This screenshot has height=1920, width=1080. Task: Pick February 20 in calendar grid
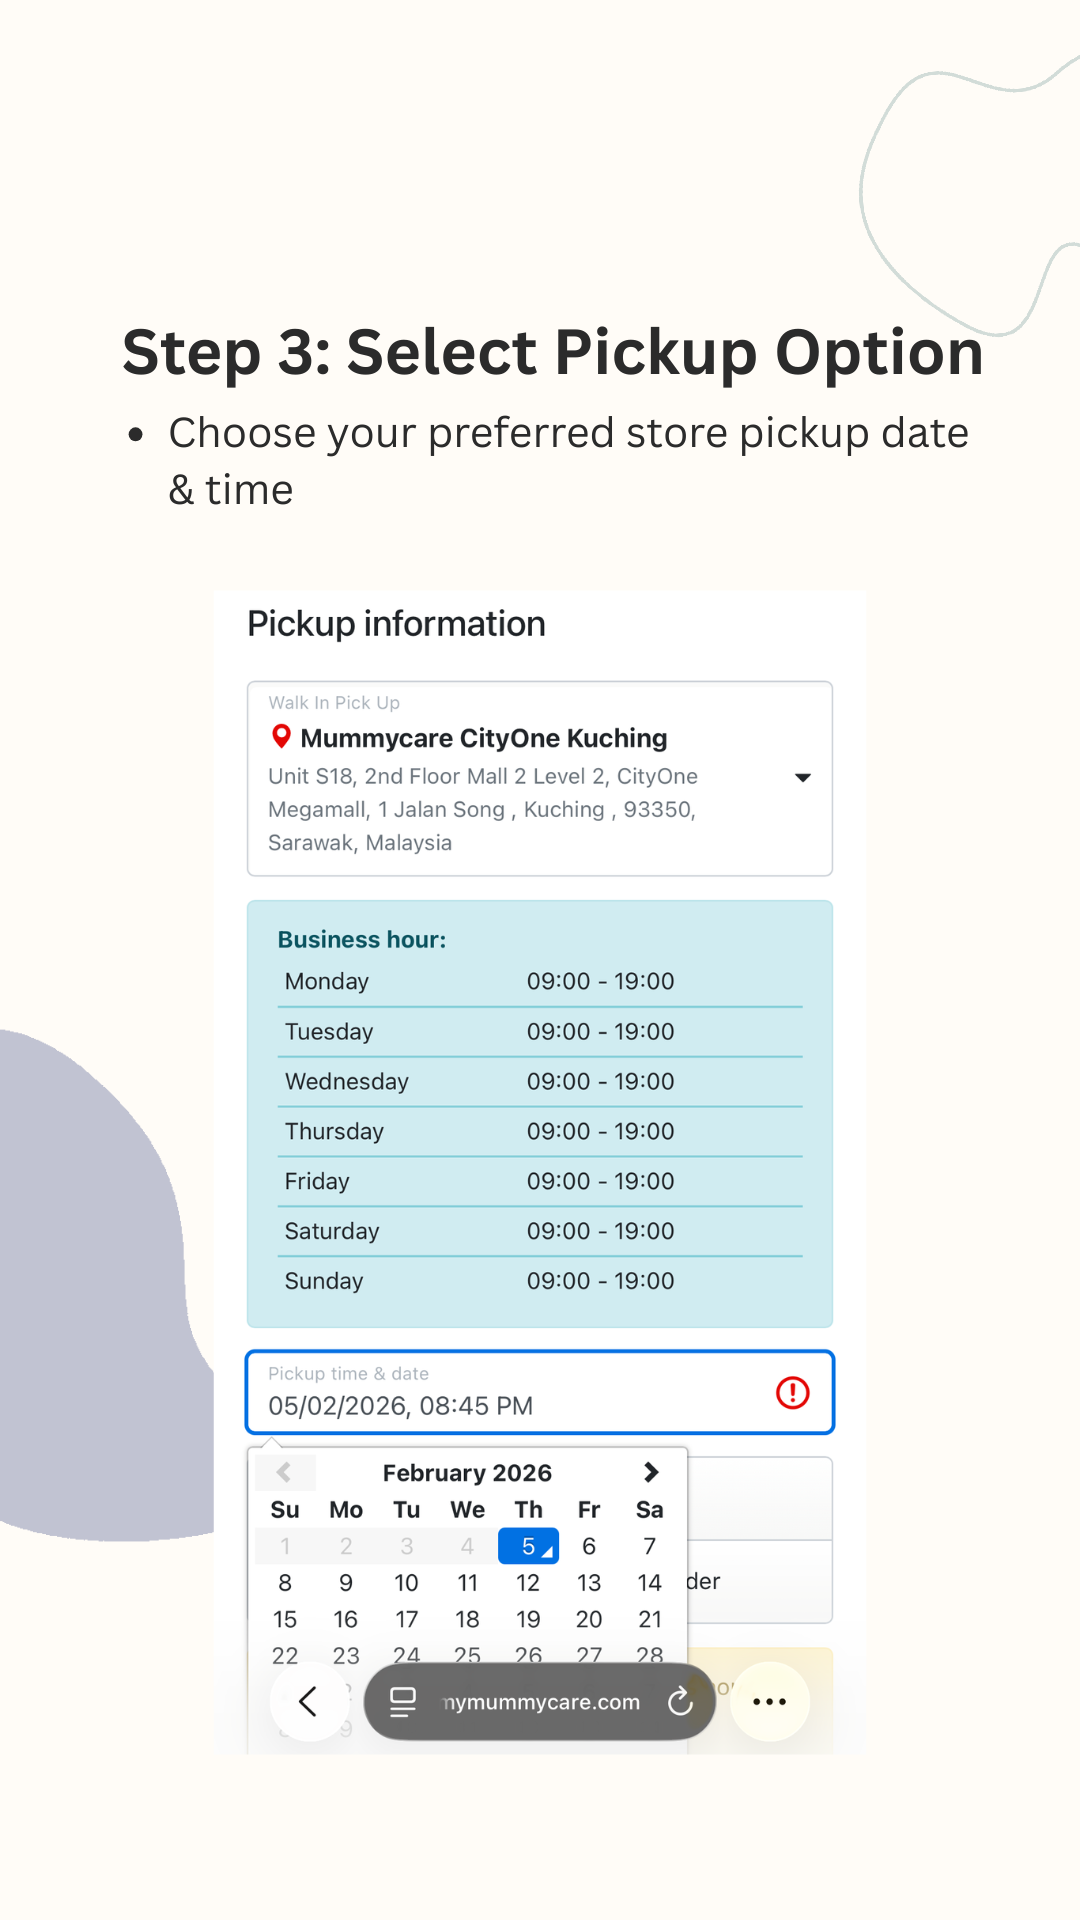tap(589, 1619)
